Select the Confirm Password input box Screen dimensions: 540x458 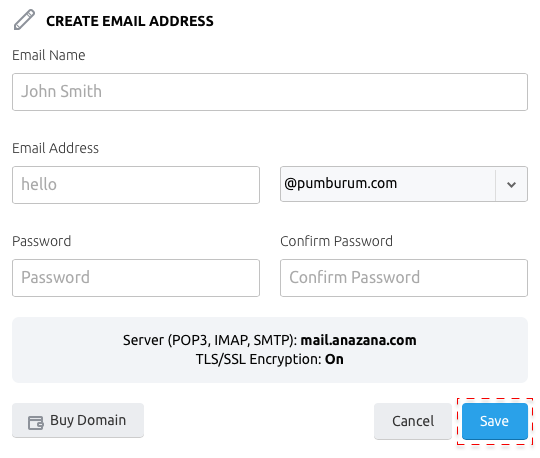pos(404,278)
